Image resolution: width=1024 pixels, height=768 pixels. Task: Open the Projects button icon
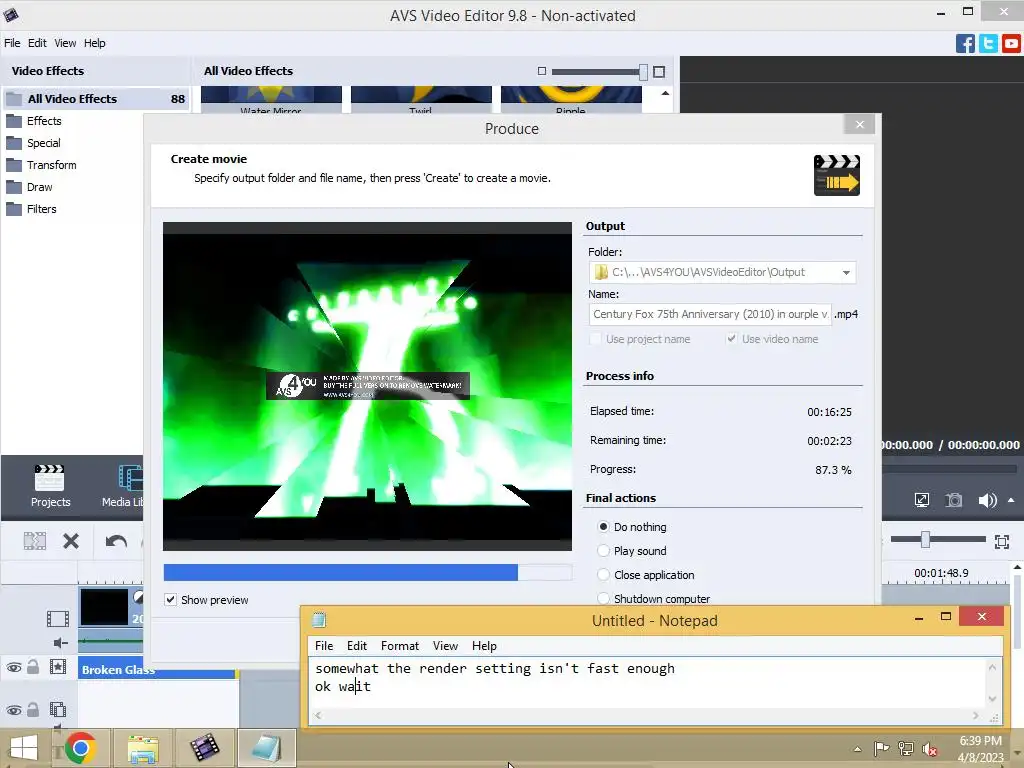50,478
